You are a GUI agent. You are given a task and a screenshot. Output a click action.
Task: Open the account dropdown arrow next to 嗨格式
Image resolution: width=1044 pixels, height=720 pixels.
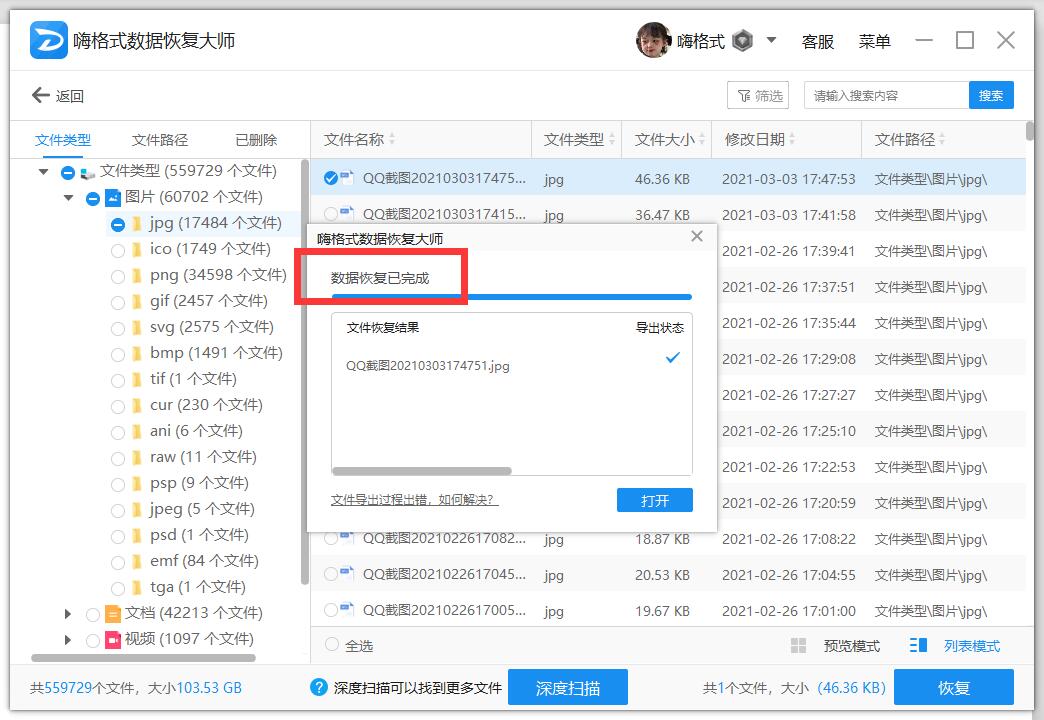pos(771,40)
